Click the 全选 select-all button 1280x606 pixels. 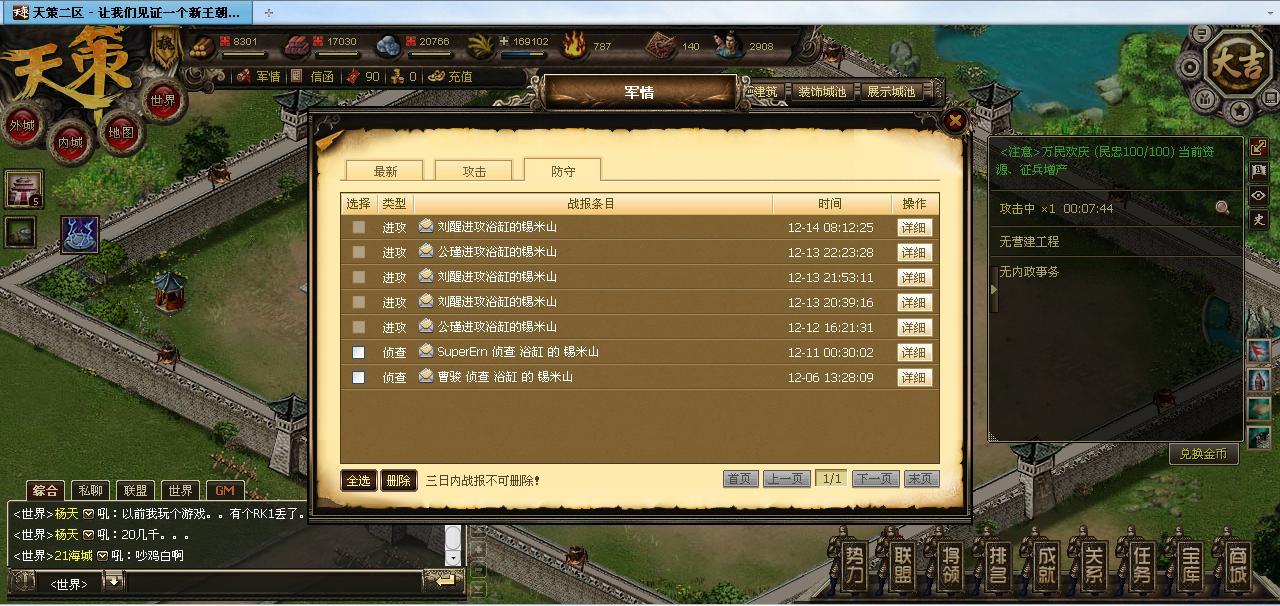pyautogui.click(x=358, y=480)
